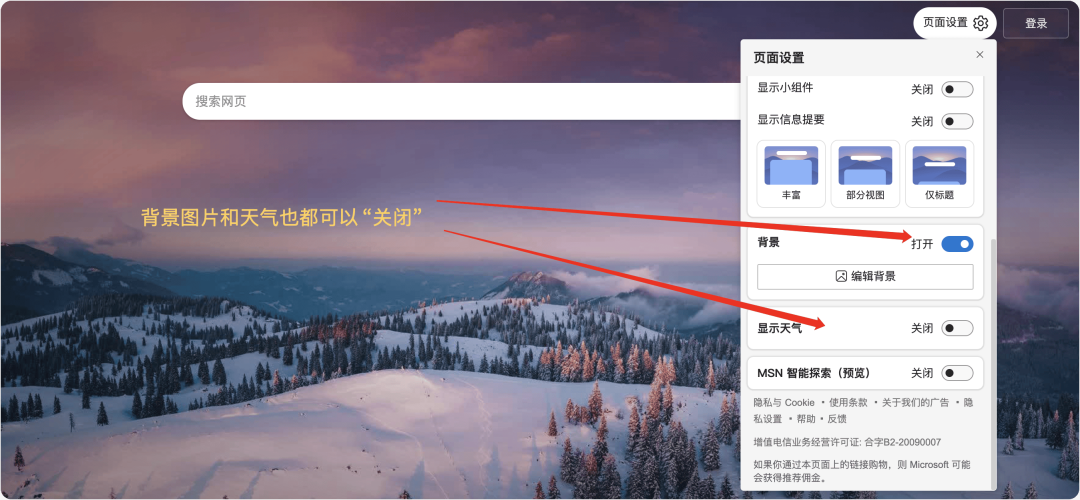
Task: Click the 登录 button
Action: [1036, 23]
